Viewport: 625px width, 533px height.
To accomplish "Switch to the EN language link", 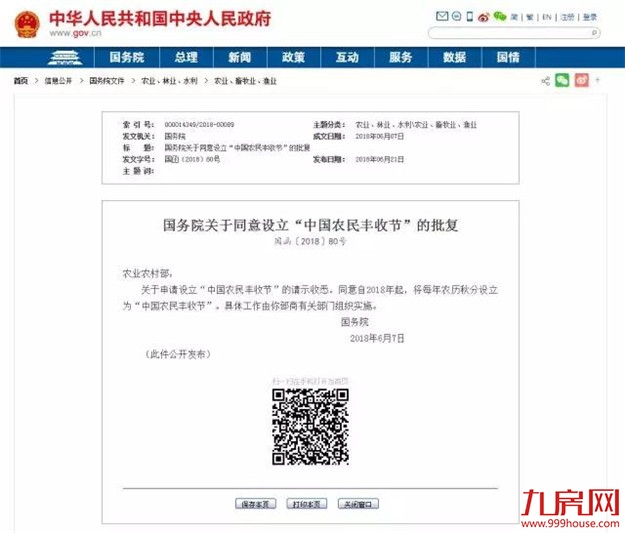I will (x=546, y=17).
